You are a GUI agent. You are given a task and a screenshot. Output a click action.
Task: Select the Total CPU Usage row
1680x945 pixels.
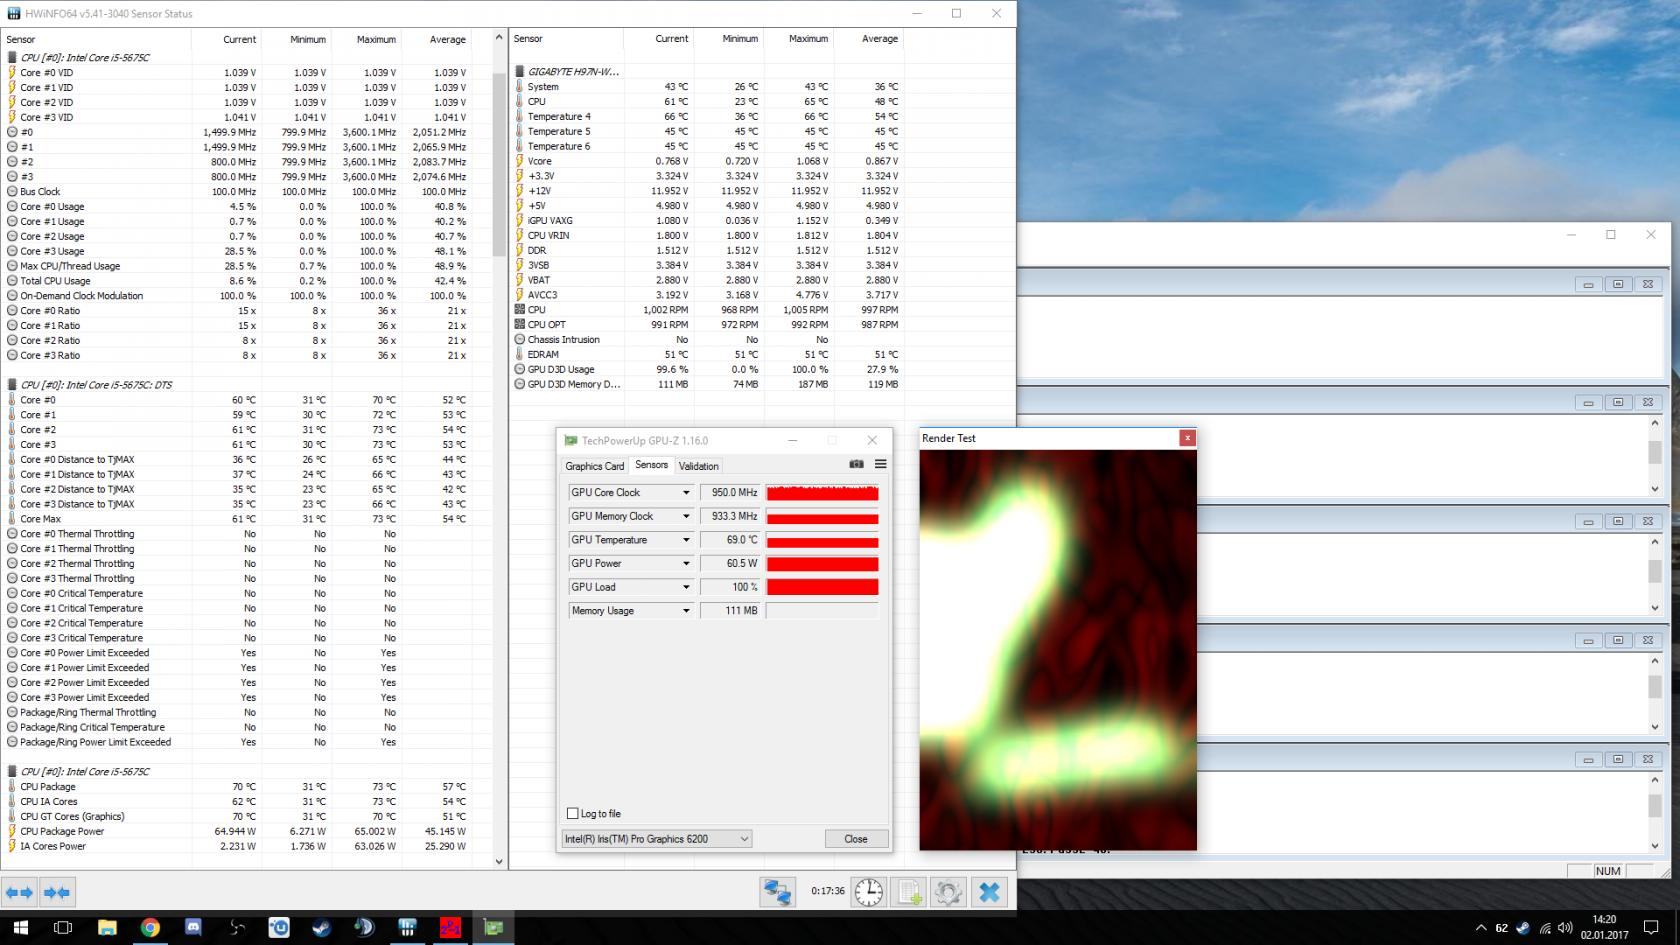point(249,281)
